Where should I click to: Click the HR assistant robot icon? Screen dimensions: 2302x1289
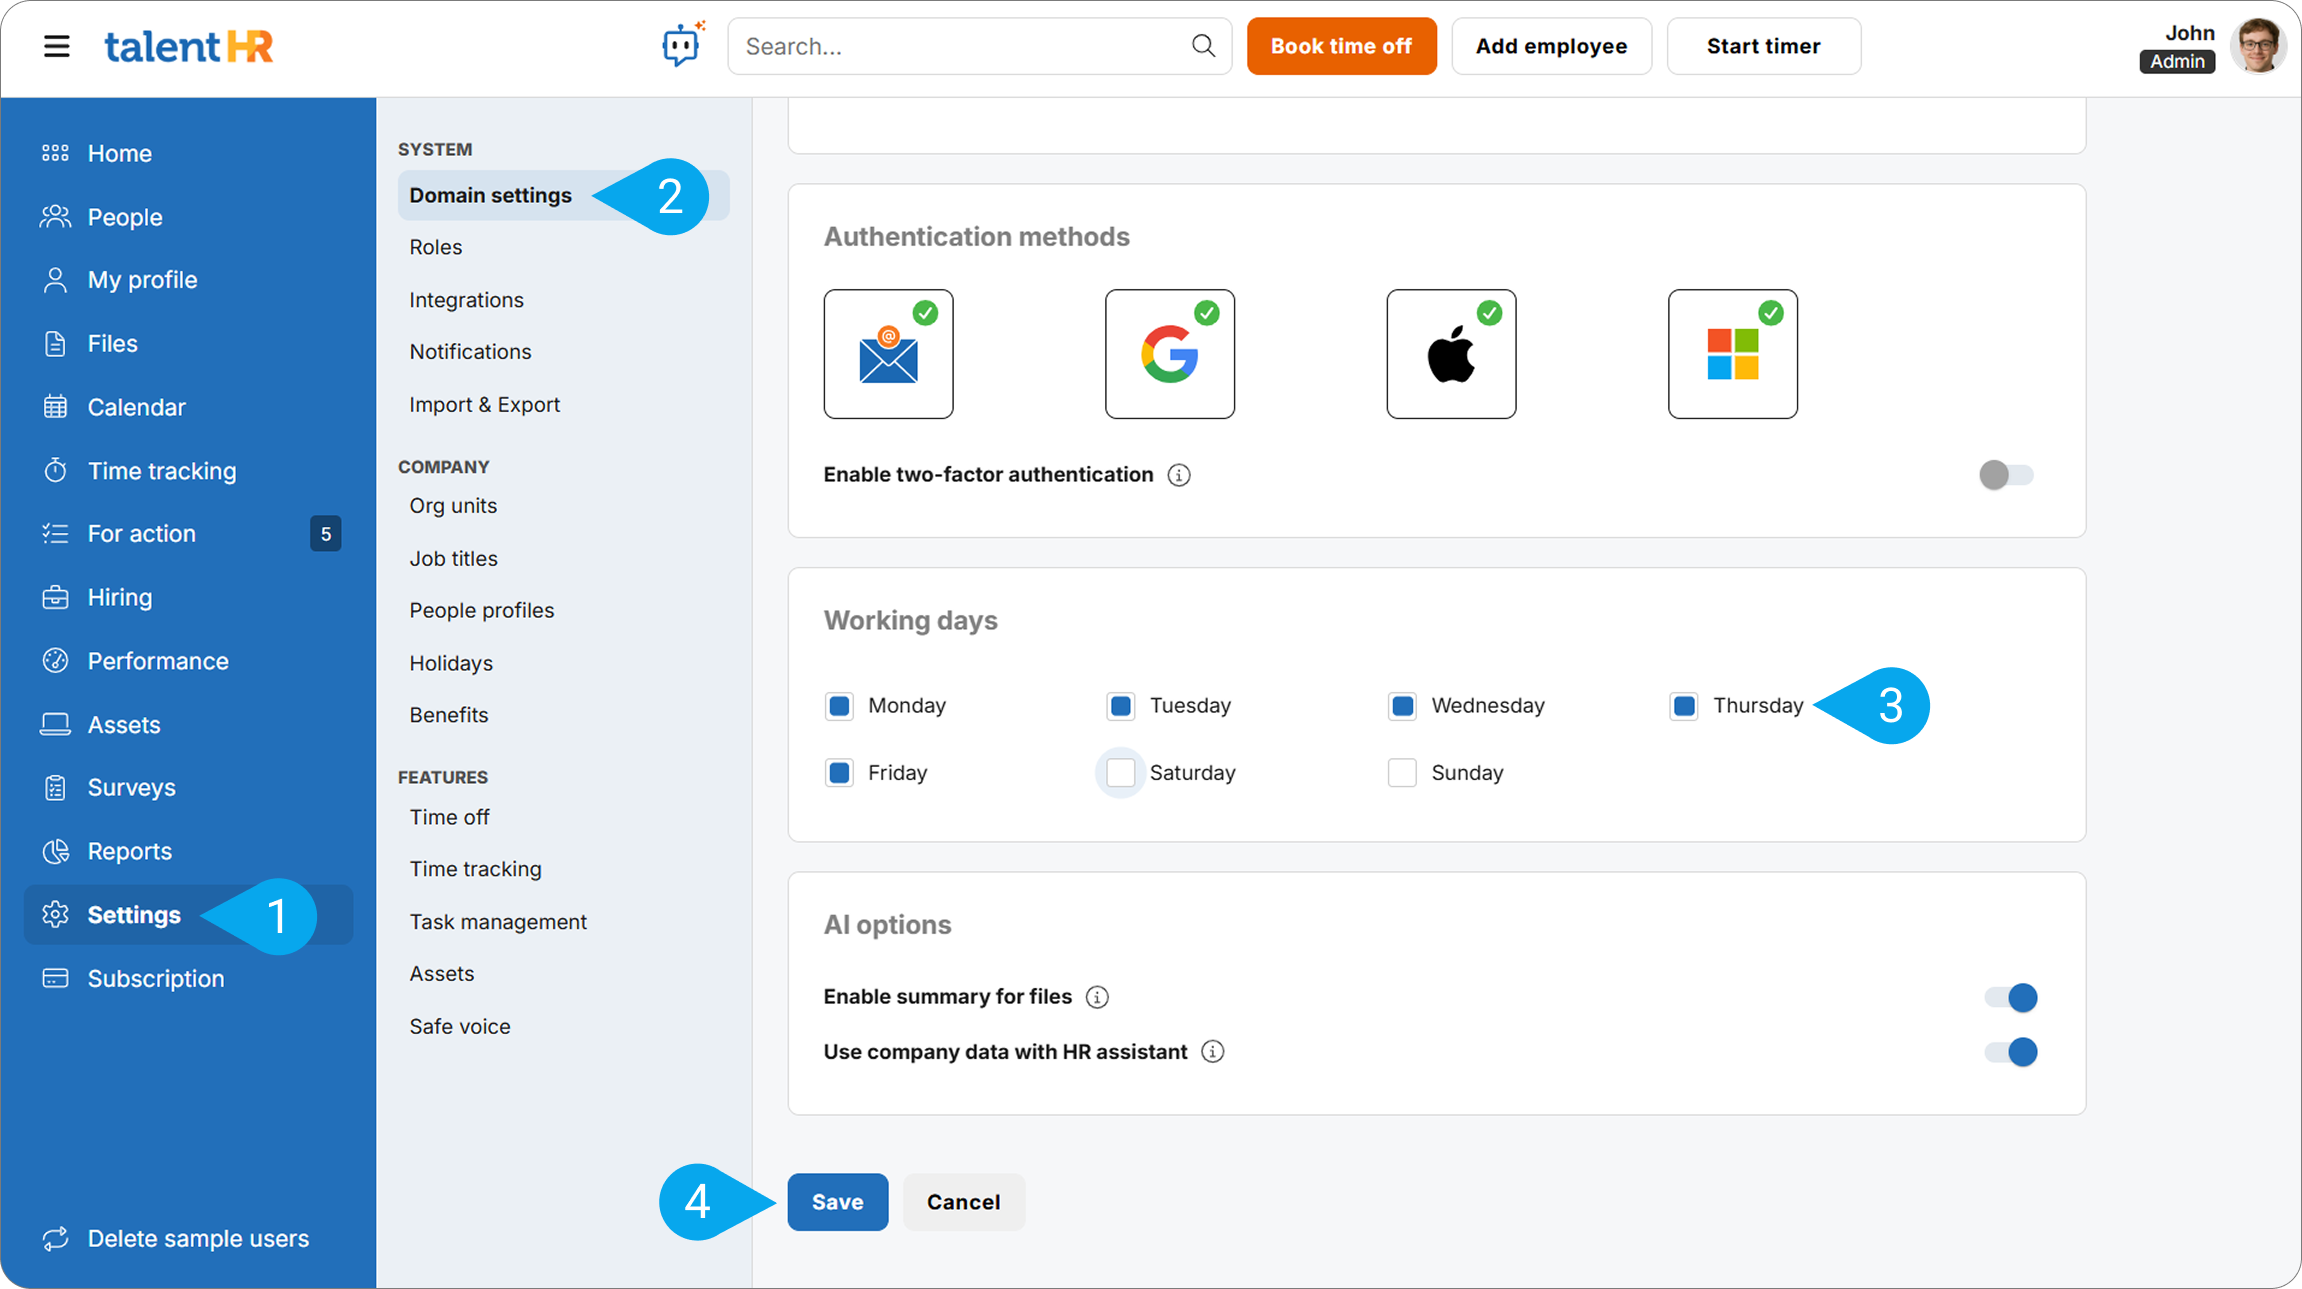[x=683, y=45]
